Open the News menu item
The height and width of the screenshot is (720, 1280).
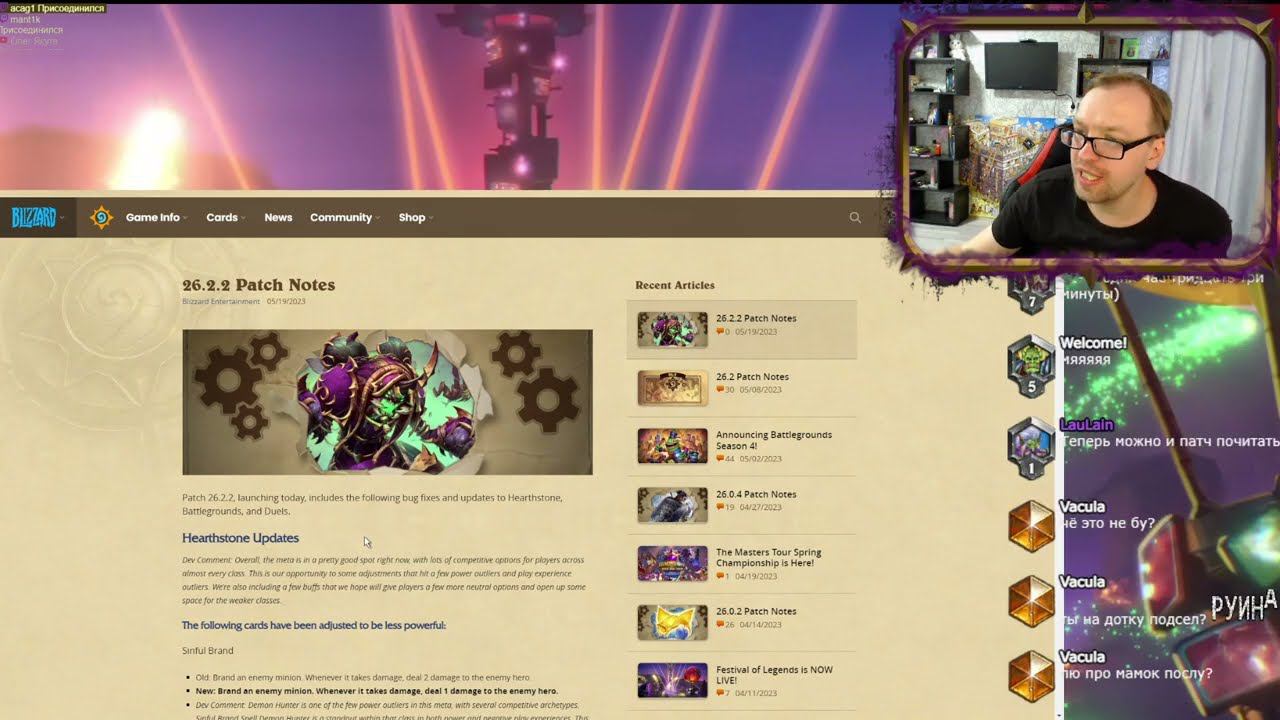[x=278, y=217]
